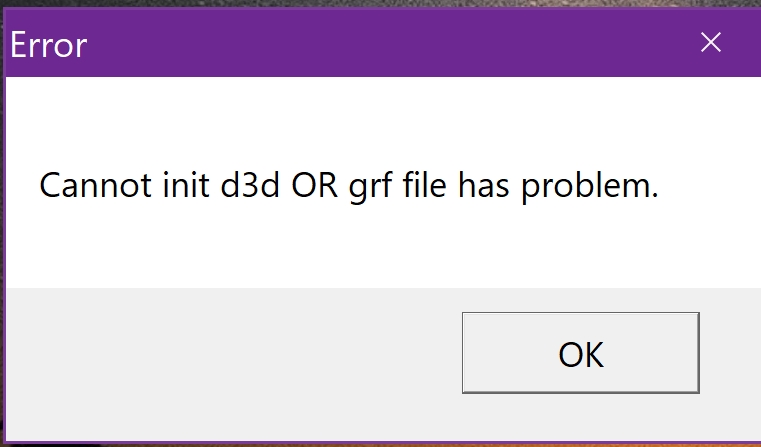This screenshot has width=761, height=447.
Task: Click the OK button
Action: click(x=580, y=353)
